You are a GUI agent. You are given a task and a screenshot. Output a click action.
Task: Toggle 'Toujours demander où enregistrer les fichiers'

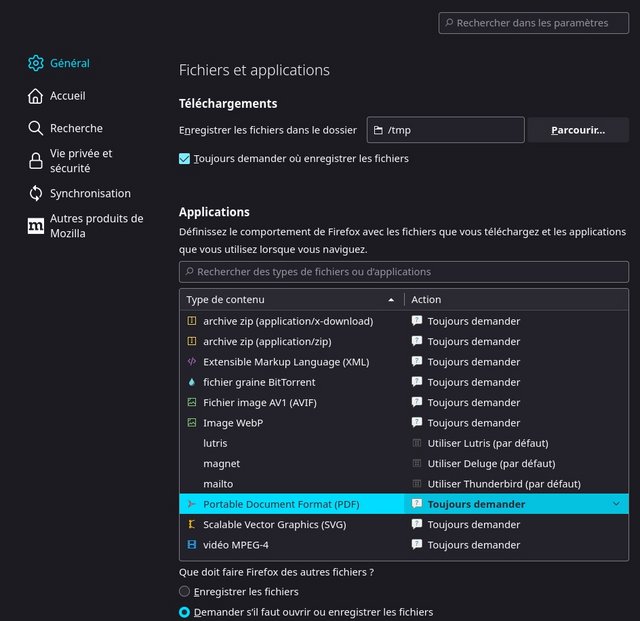click(184, 158)
